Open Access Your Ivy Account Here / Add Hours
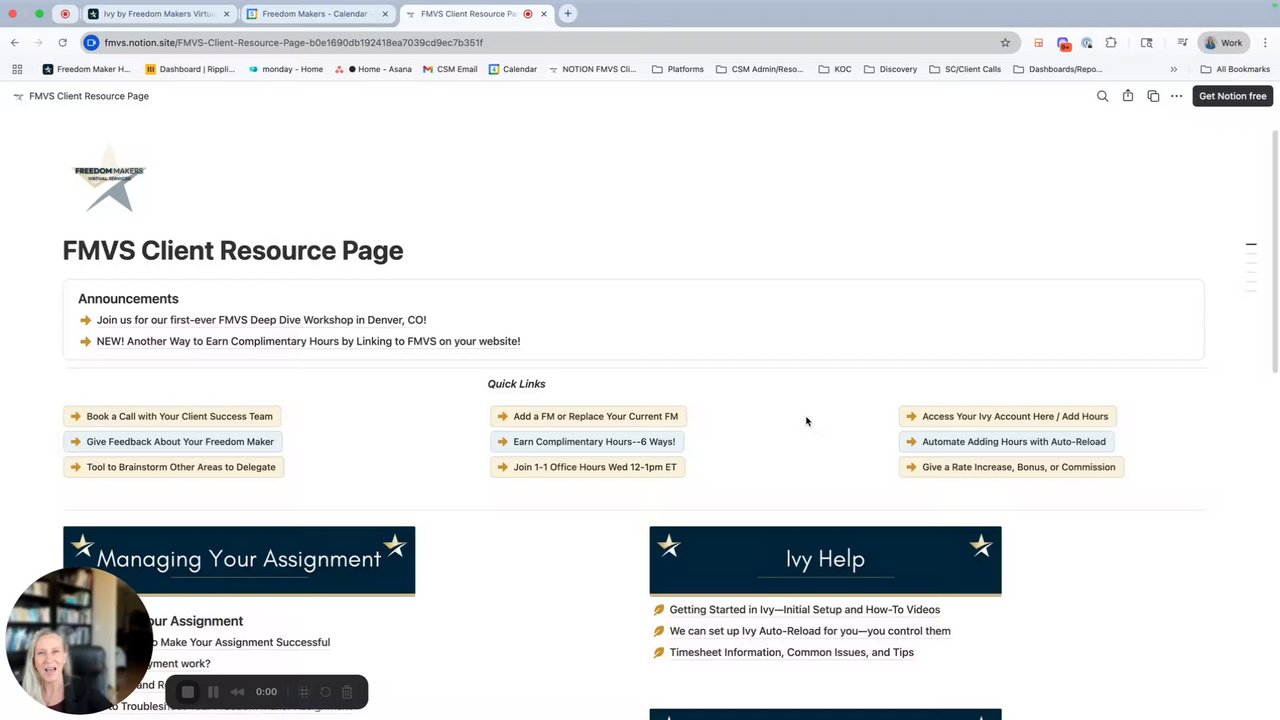The image size is (1280, 720). pos(1008,416)
